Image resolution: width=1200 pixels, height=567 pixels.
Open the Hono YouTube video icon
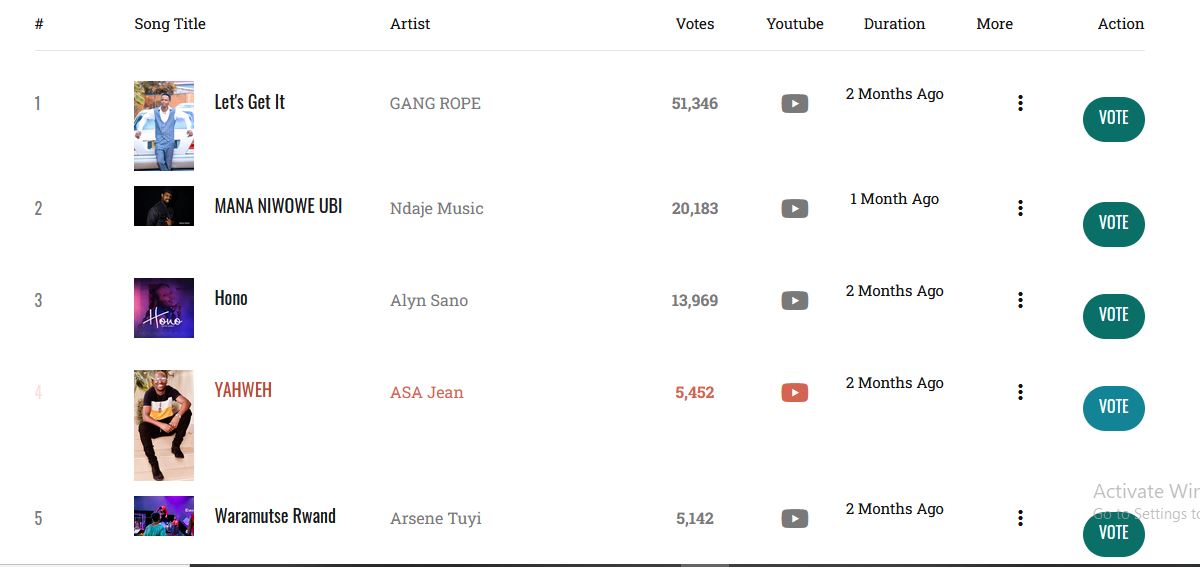[794, 300]
